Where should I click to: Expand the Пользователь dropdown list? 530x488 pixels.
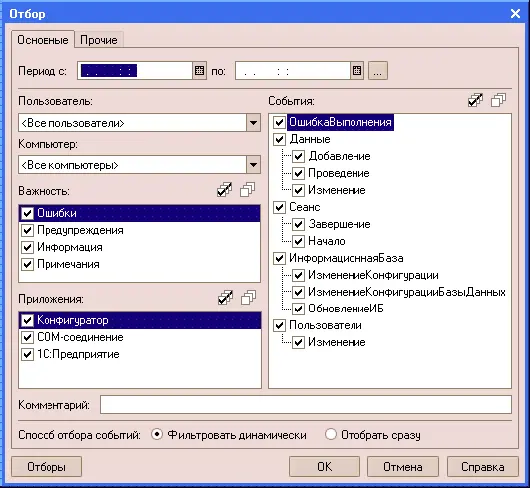tap(254, 123)
